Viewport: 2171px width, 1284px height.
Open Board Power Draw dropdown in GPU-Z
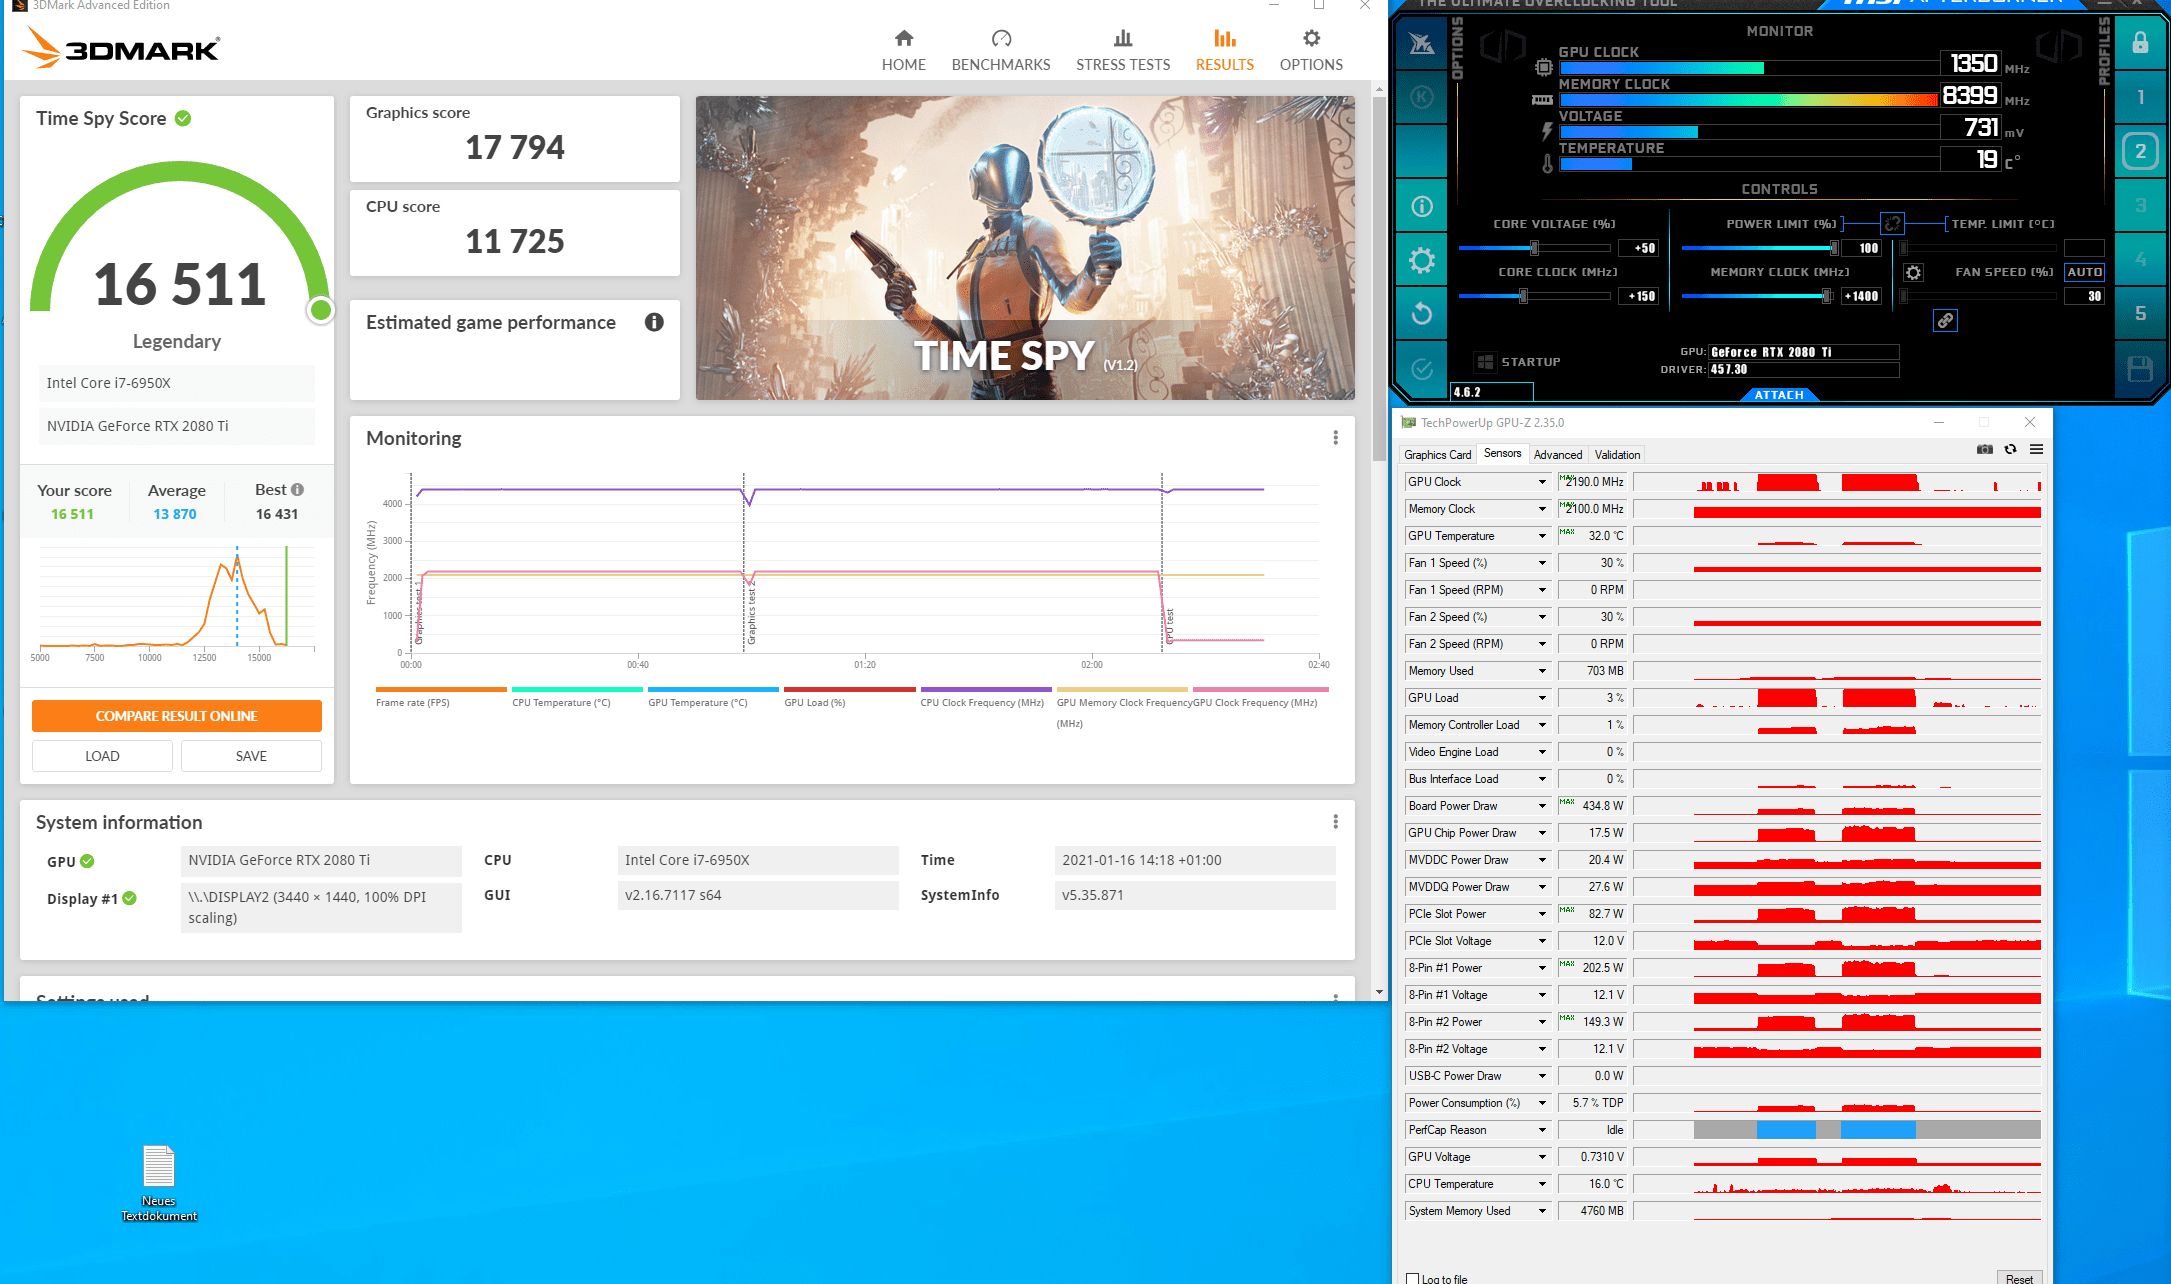pos(1542,806)
